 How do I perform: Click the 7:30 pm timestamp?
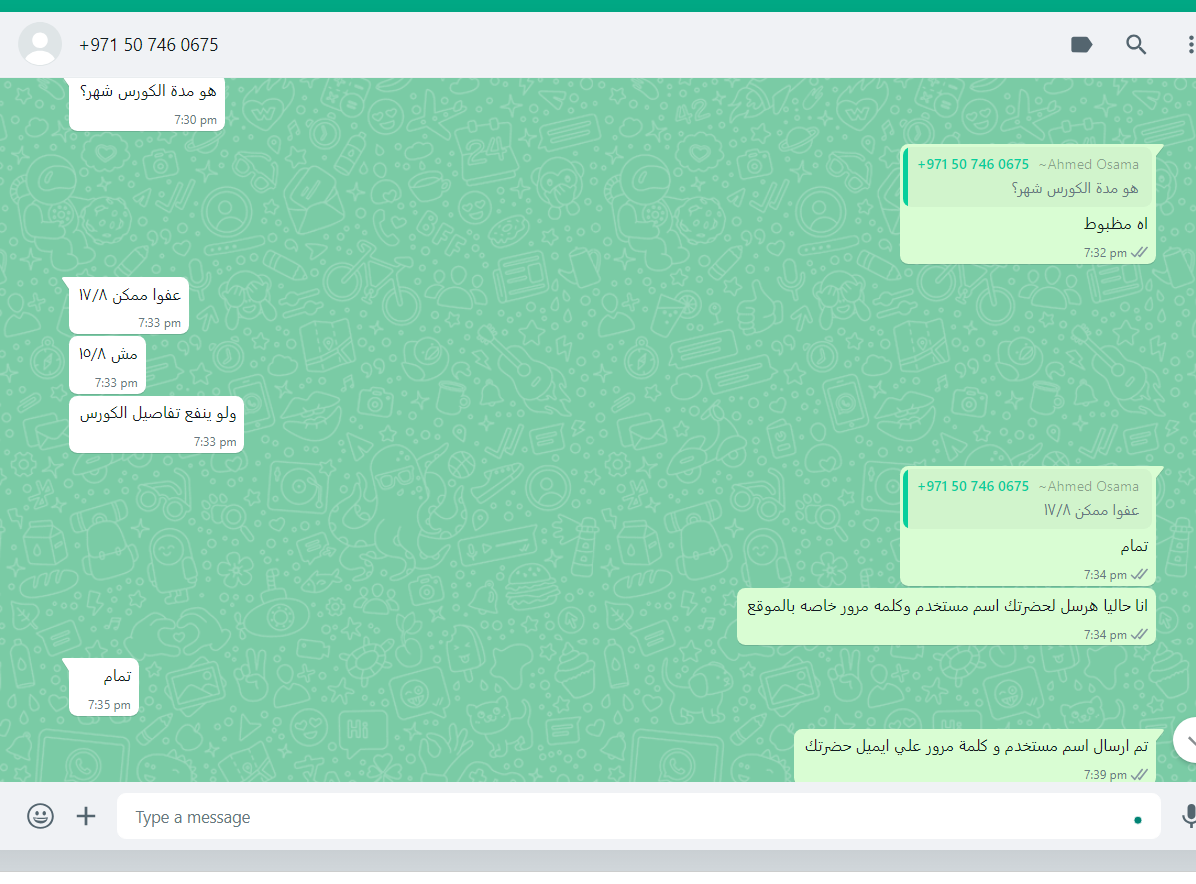pos(195,120)
